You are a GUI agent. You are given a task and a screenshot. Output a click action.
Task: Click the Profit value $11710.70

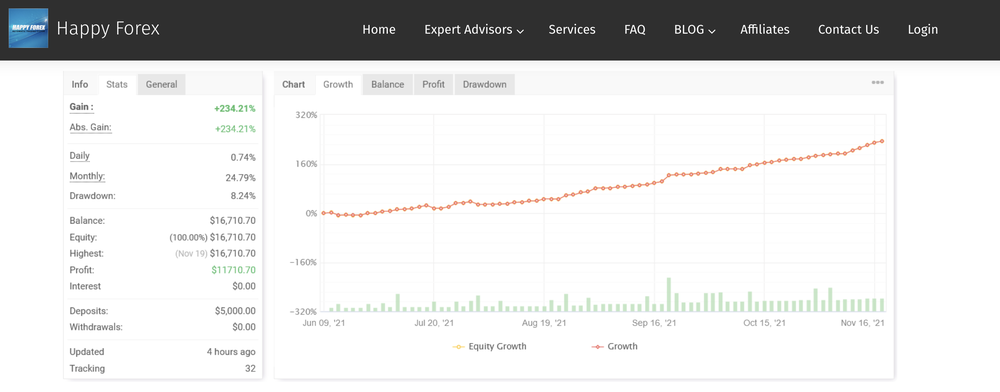233,270
